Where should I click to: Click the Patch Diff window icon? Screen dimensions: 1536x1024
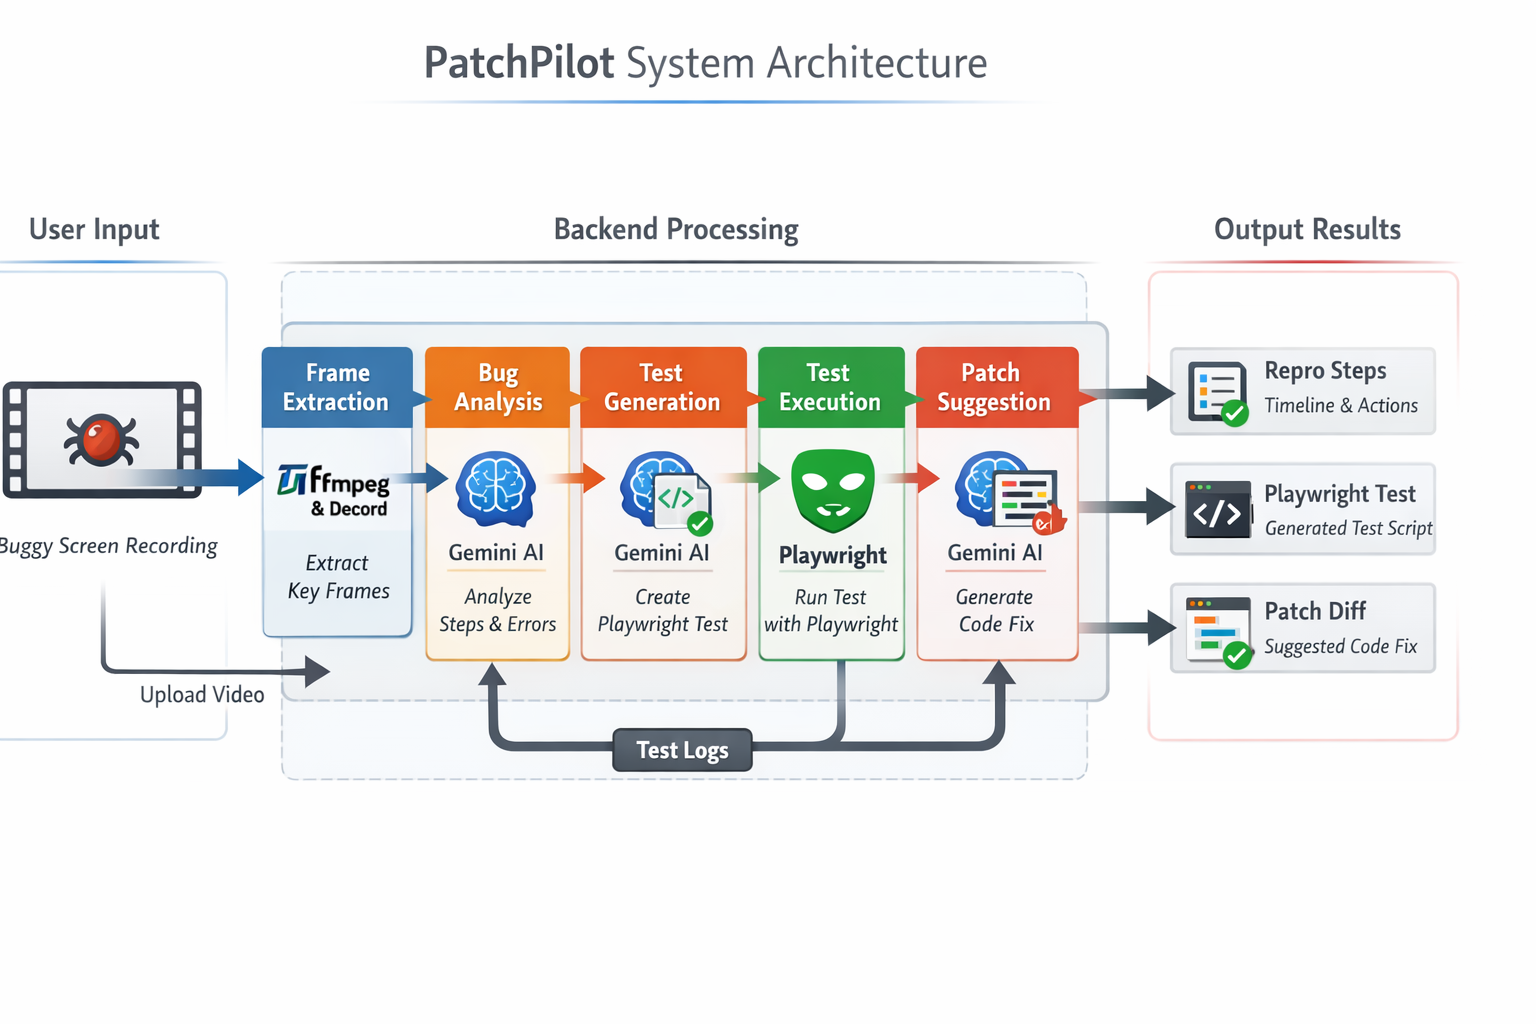(x=1219, y=632)
